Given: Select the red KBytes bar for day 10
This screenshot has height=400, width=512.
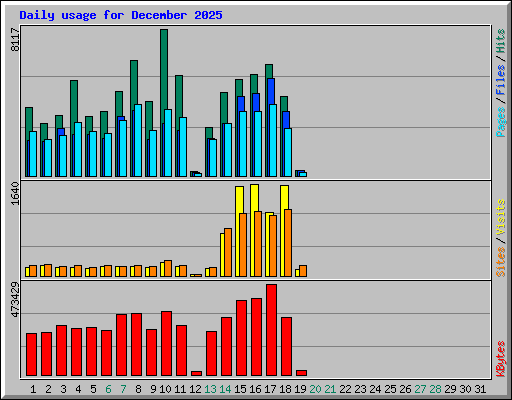Looking at the screenshot, I should (x=166, y=344).
